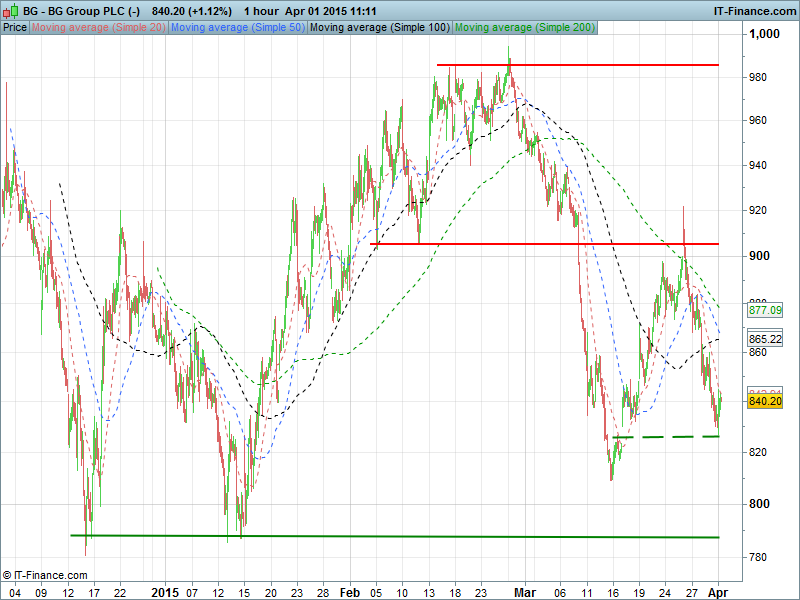This screenshot has width=800, height=600.
Task: Click the candlestick chart icon beside BG title
Action: [11, 10]
